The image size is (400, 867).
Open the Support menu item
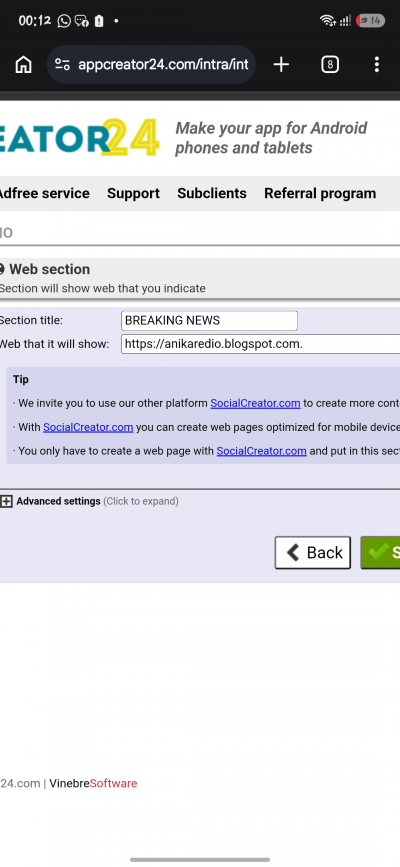133,193
